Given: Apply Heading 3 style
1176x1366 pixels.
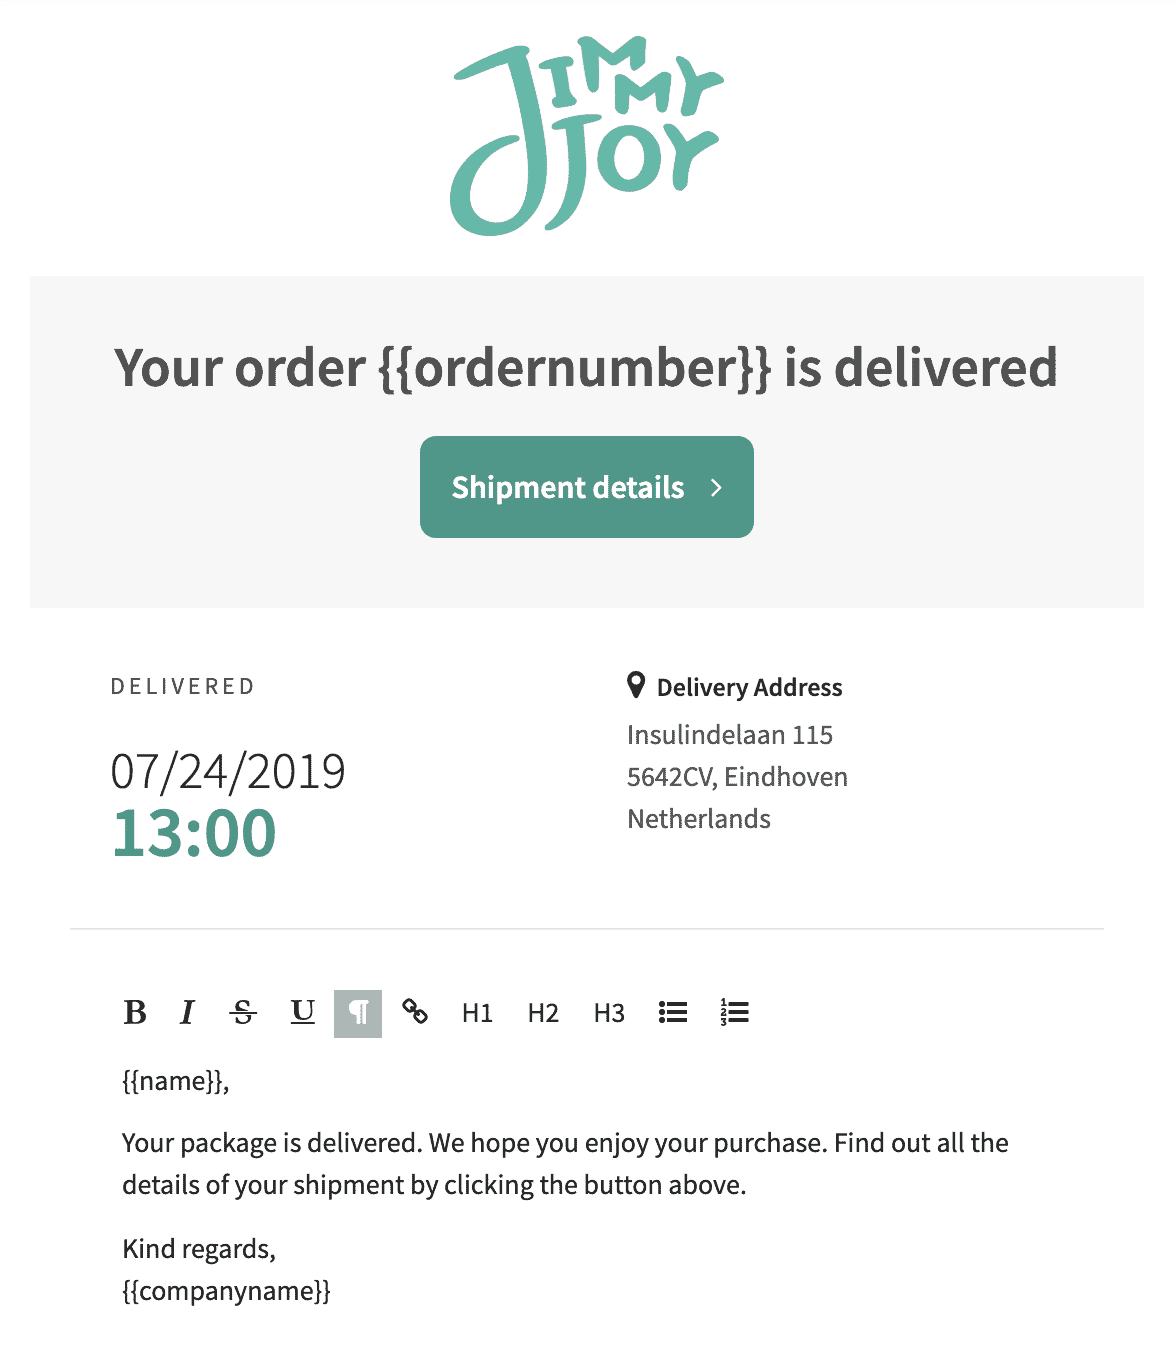Looking at the screenshot, I should 609,1013.
